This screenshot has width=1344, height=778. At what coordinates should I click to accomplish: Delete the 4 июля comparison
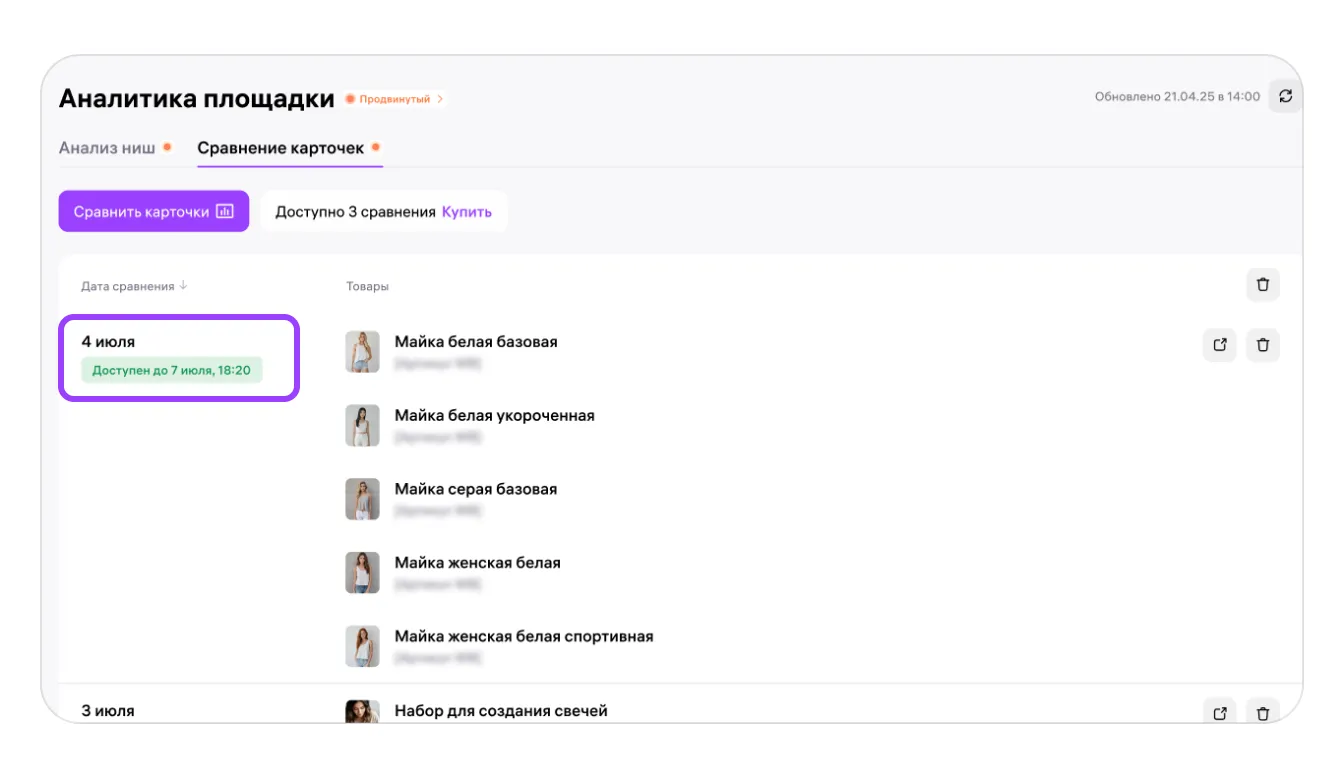coord(1262,345)
